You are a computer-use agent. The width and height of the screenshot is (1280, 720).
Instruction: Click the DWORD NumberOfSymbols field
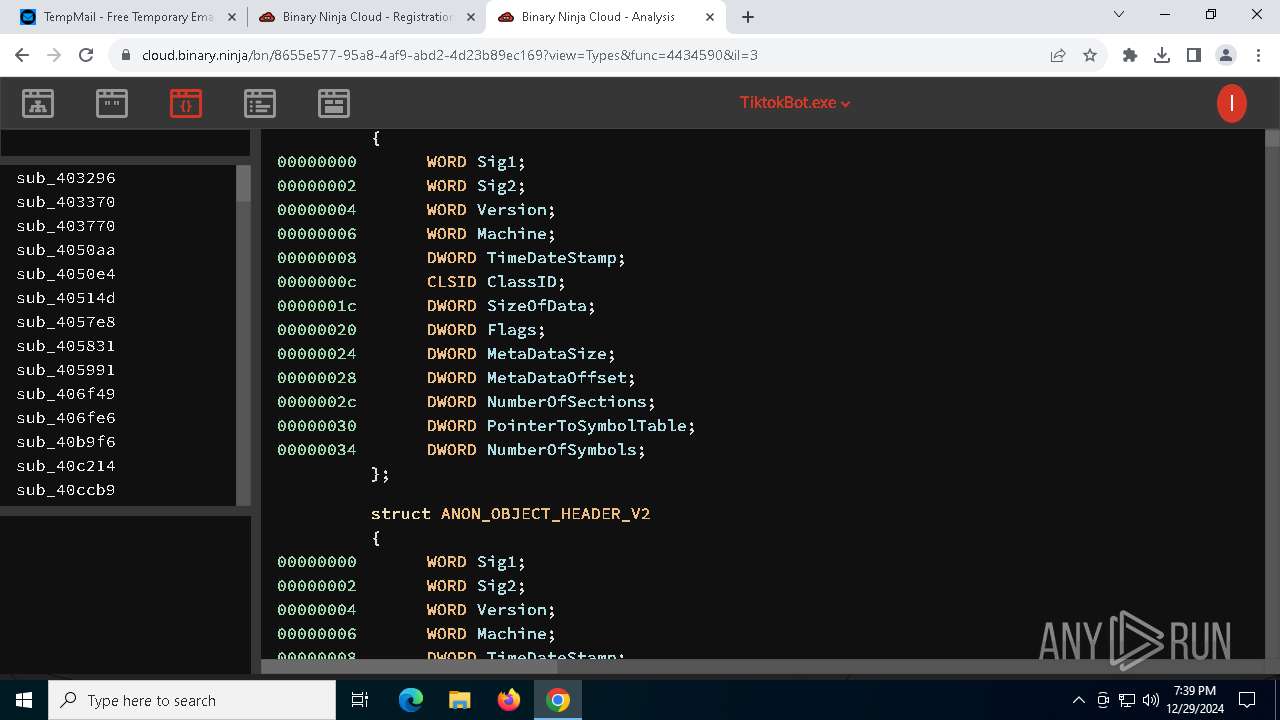click(536, 450)
